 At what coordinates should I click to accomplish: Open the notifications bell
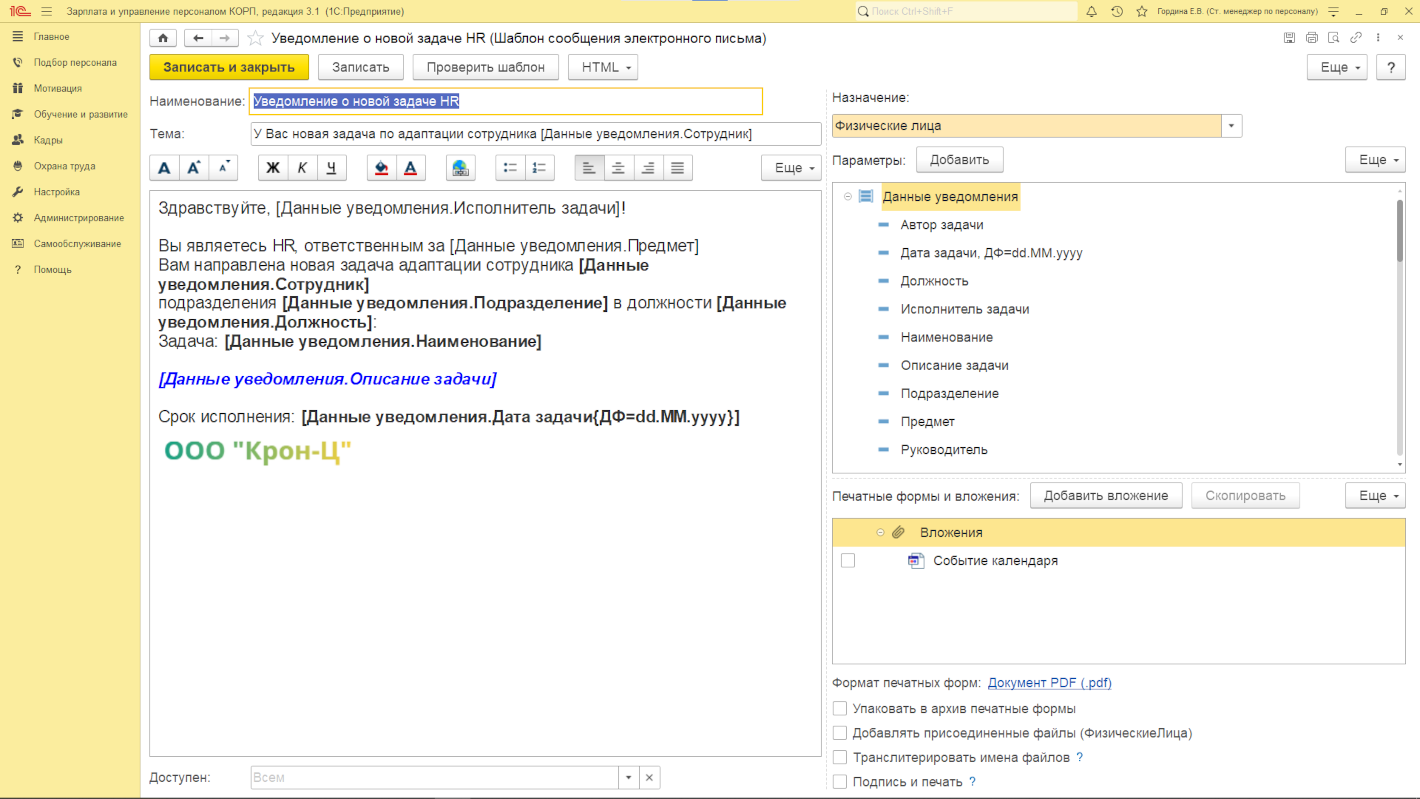[x=1091, y=11]
